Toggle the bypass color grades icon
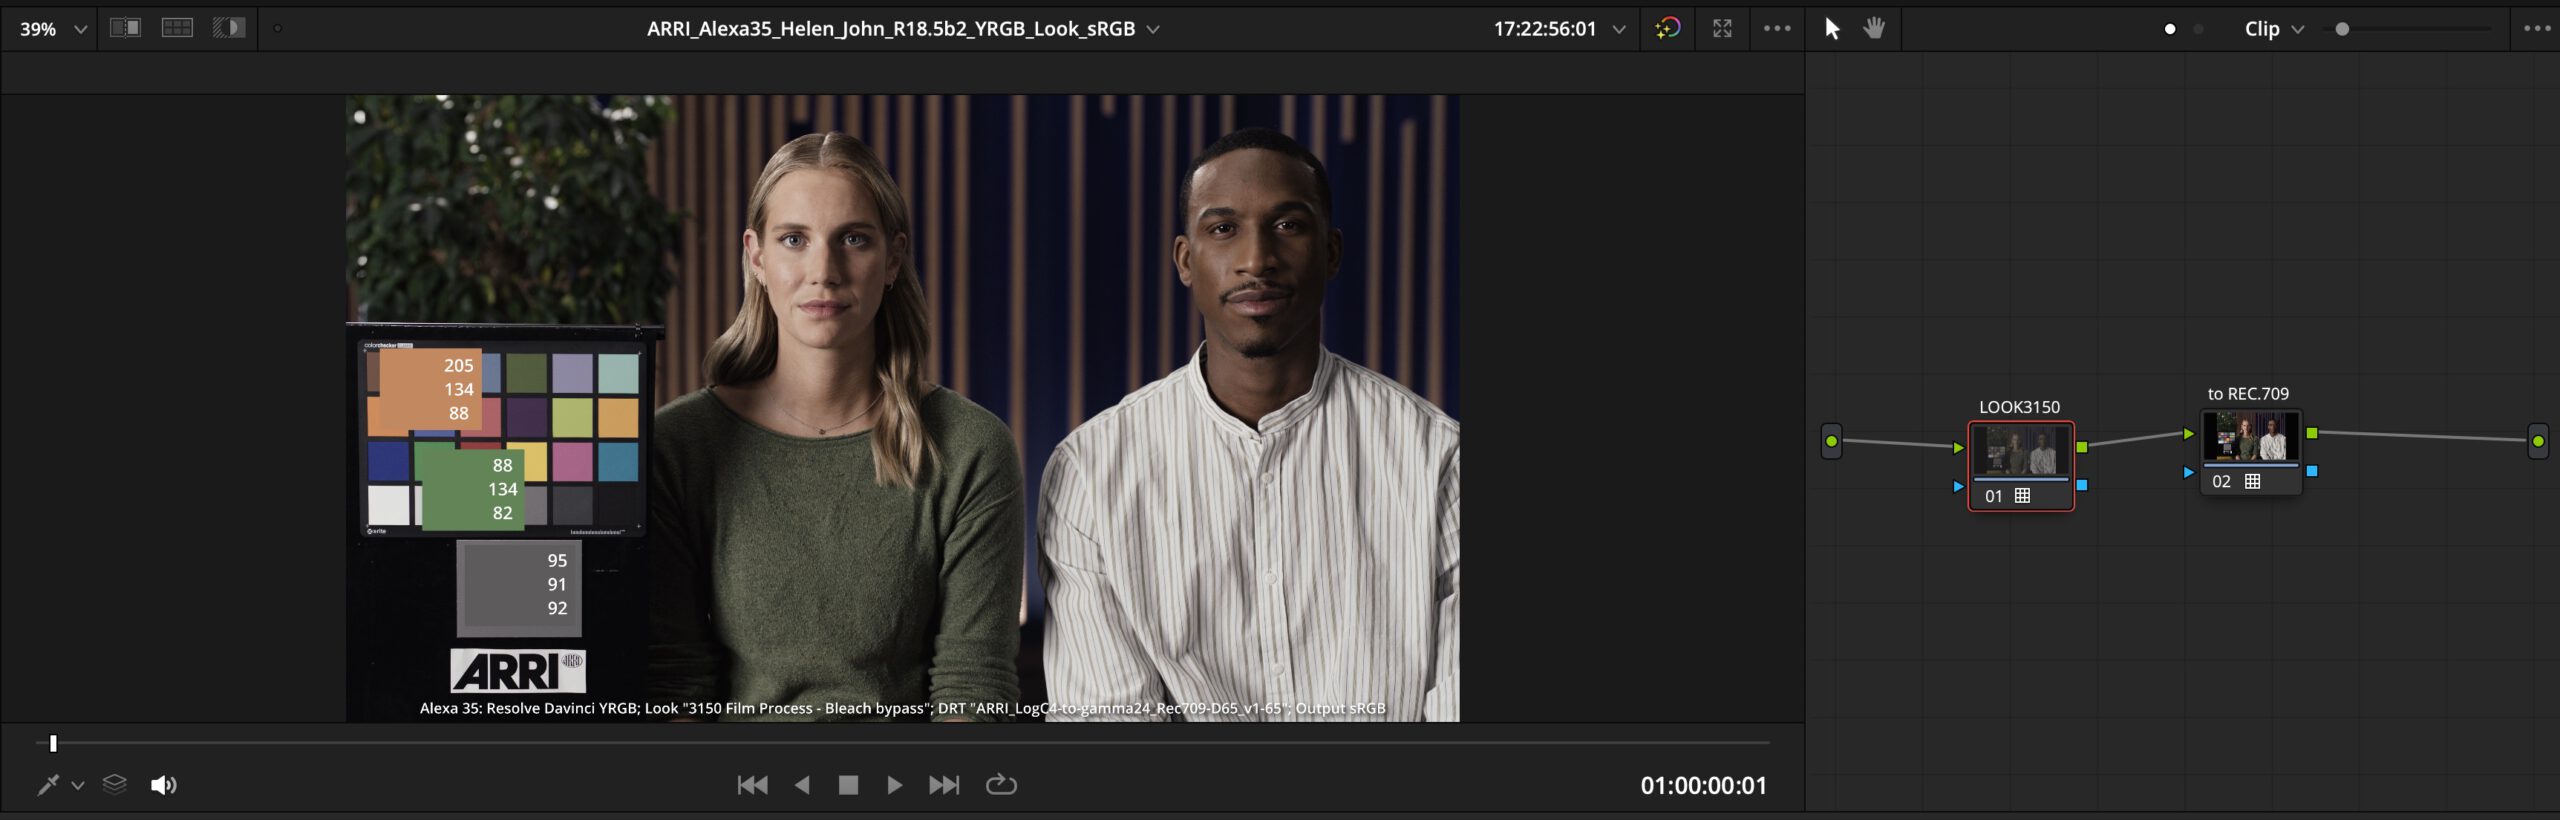 (1667, 29)
